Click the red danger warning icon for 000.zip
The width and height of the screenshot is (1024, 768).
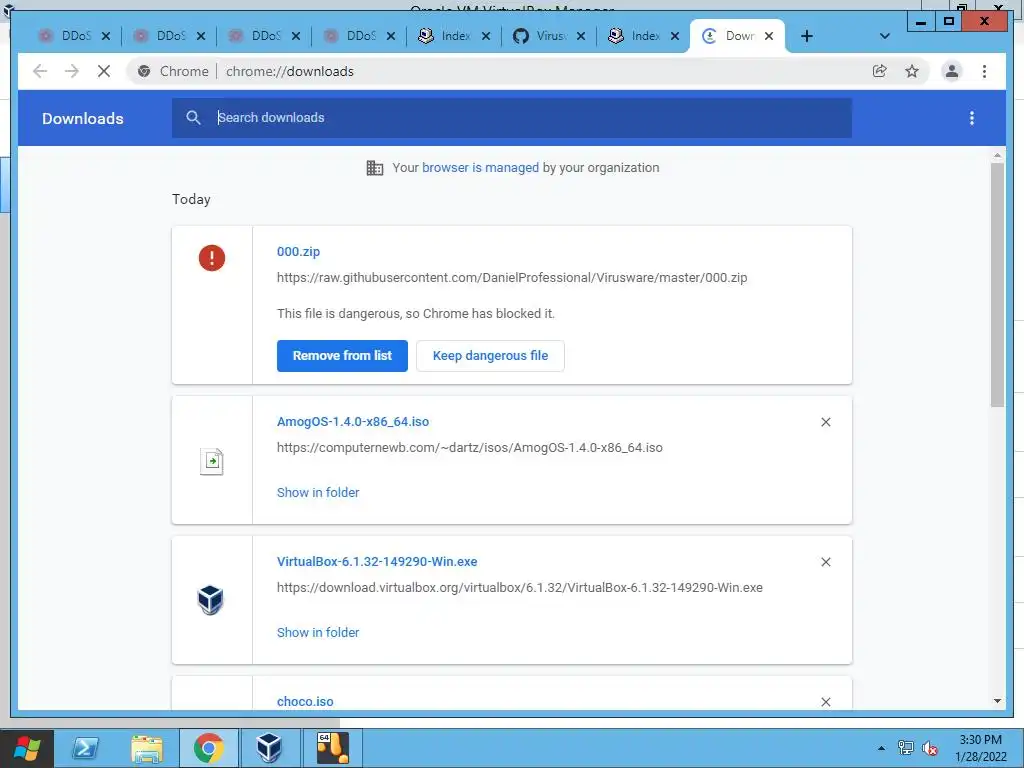(x=212, y=258)
